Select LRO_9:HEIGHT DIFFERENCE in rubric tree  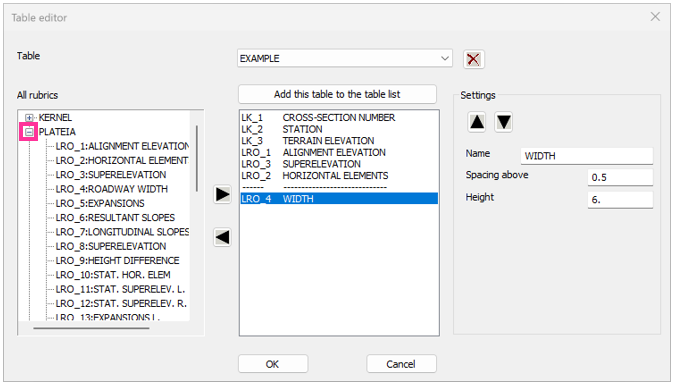tap(118, 260)
